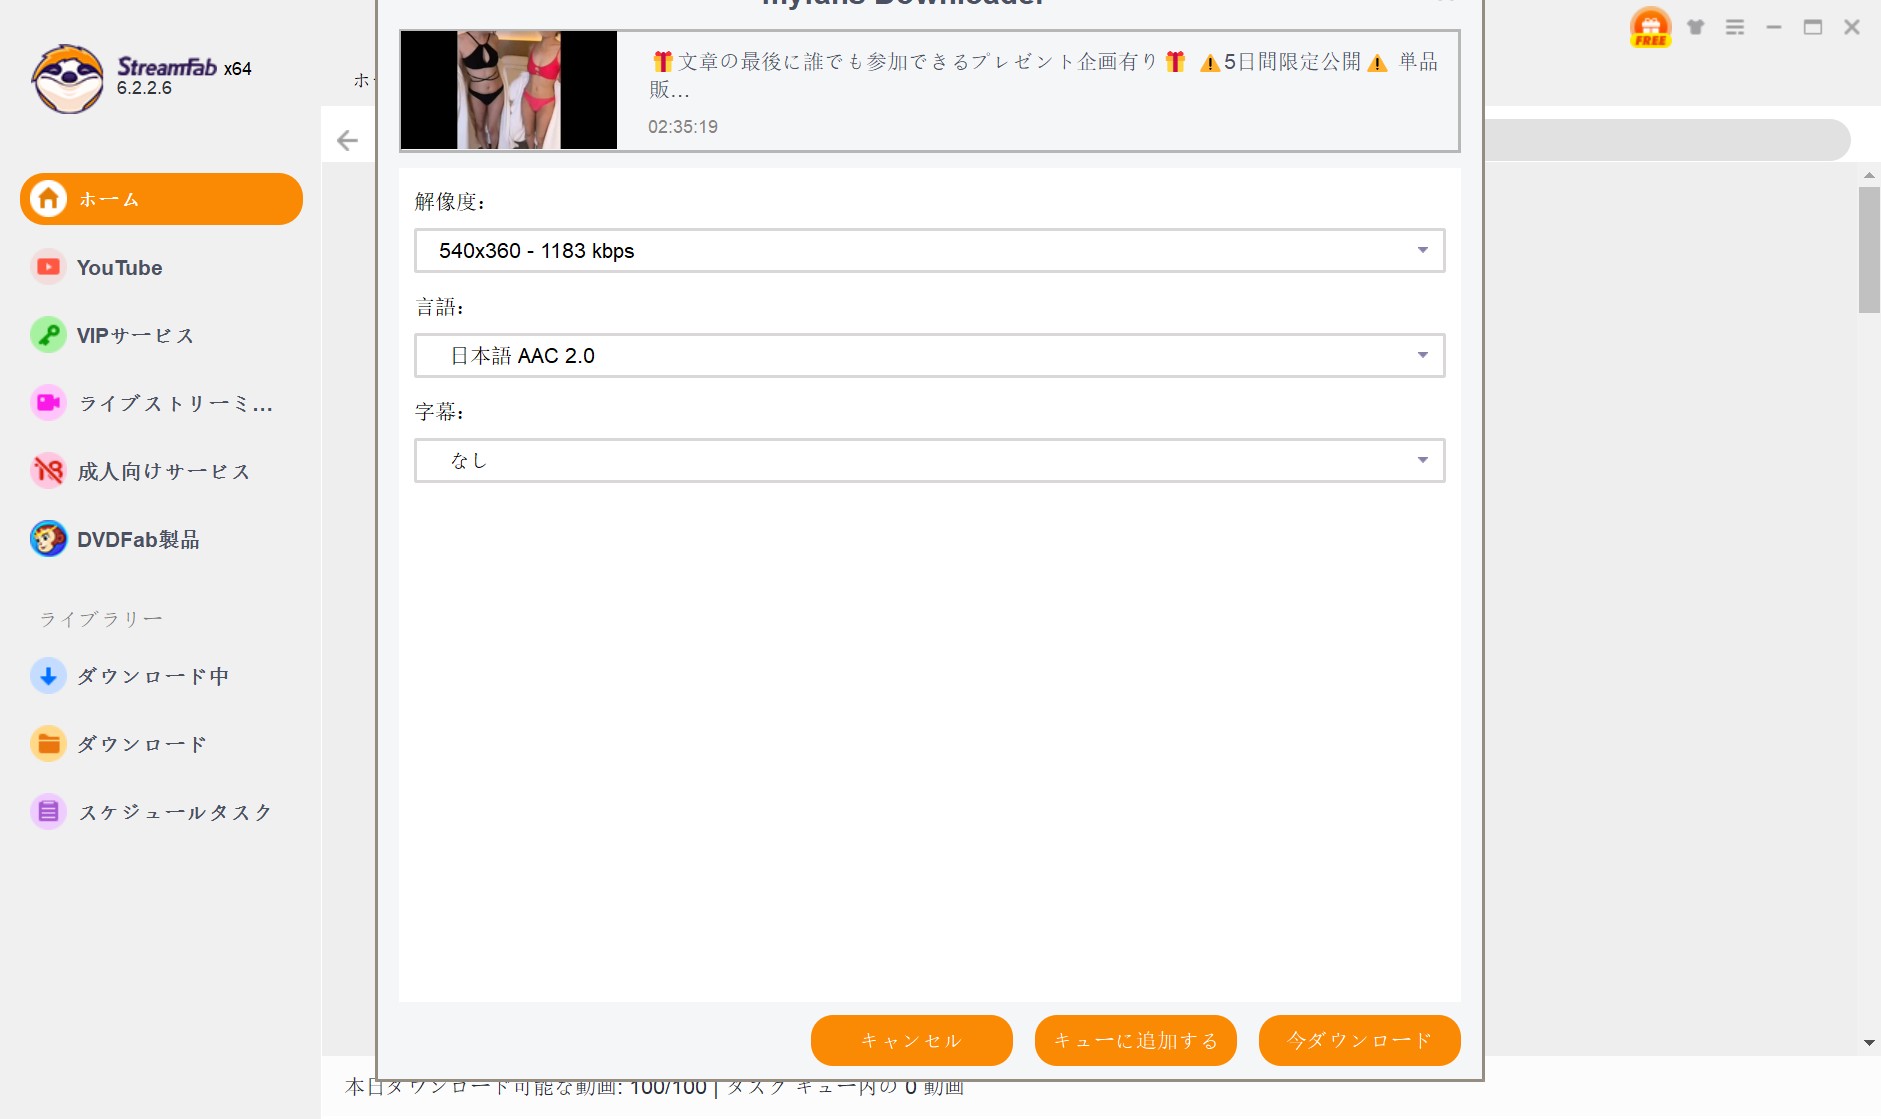Click the キャンセル button

point(912,1041)
